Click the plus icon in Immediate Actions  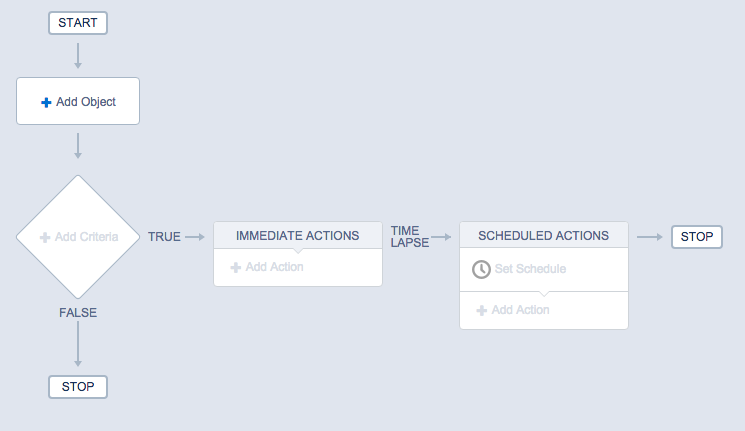pos(236,267)
